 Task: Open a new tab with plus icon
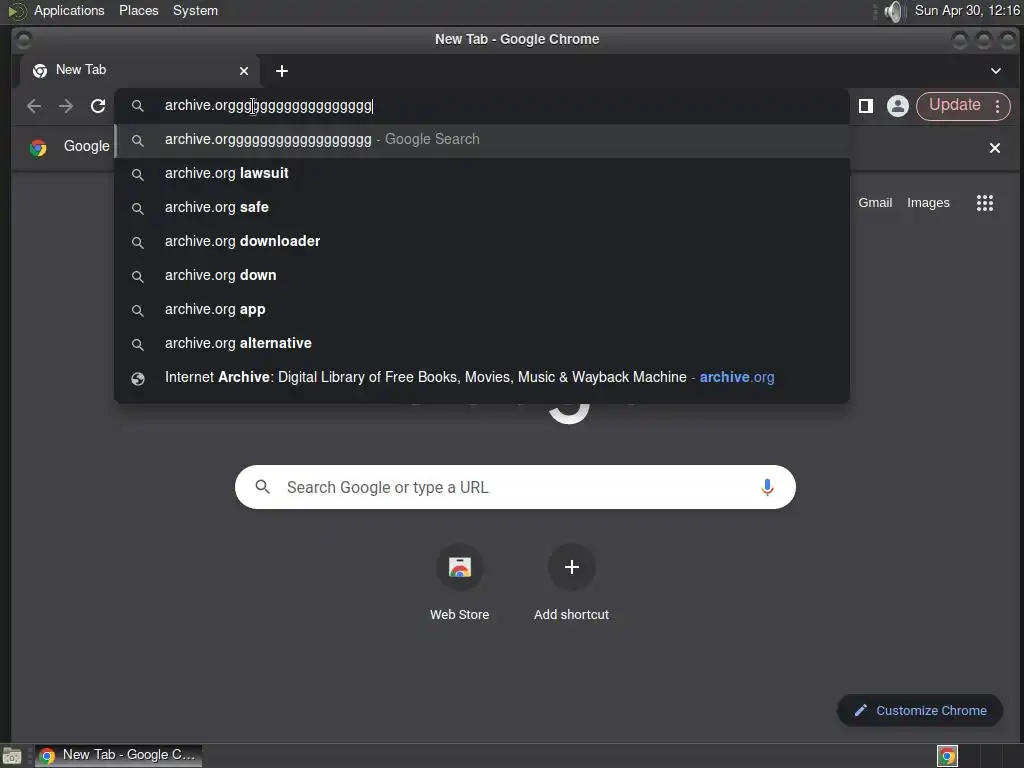pyautogui.click(x=282, y=71)
